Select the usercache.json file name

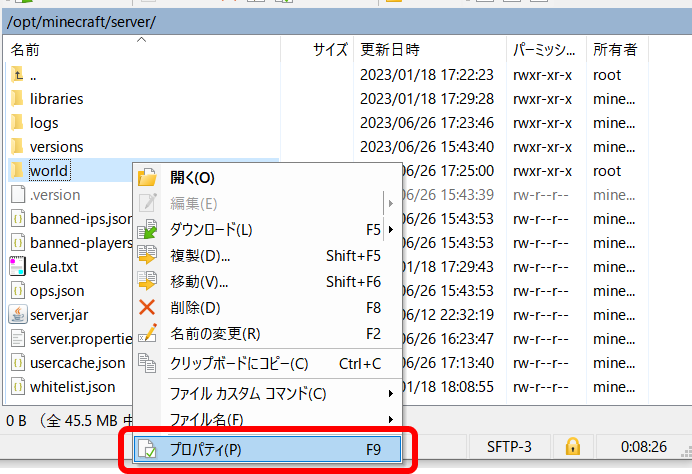pos(78,363)
